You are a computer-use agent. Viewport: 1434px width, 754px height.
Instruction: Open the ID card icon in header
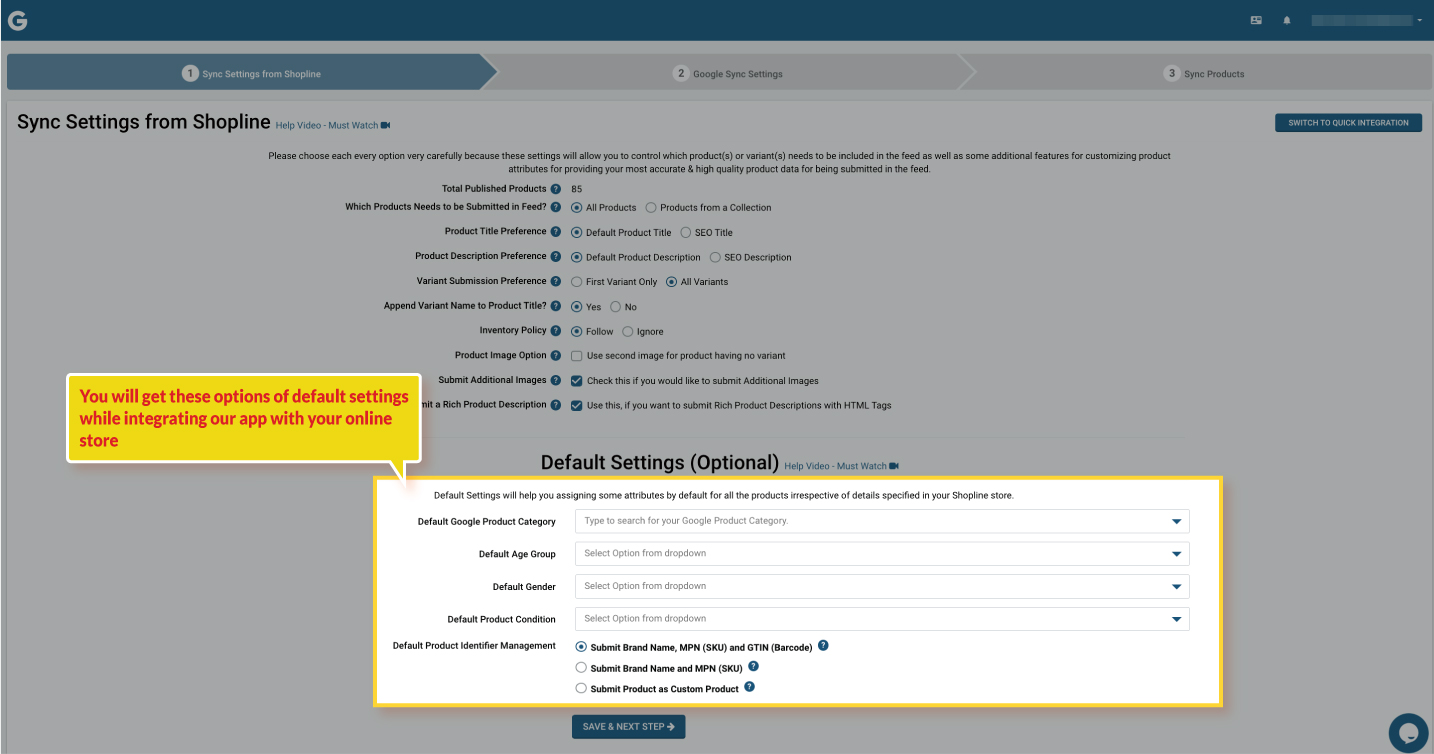(1256, 20)
